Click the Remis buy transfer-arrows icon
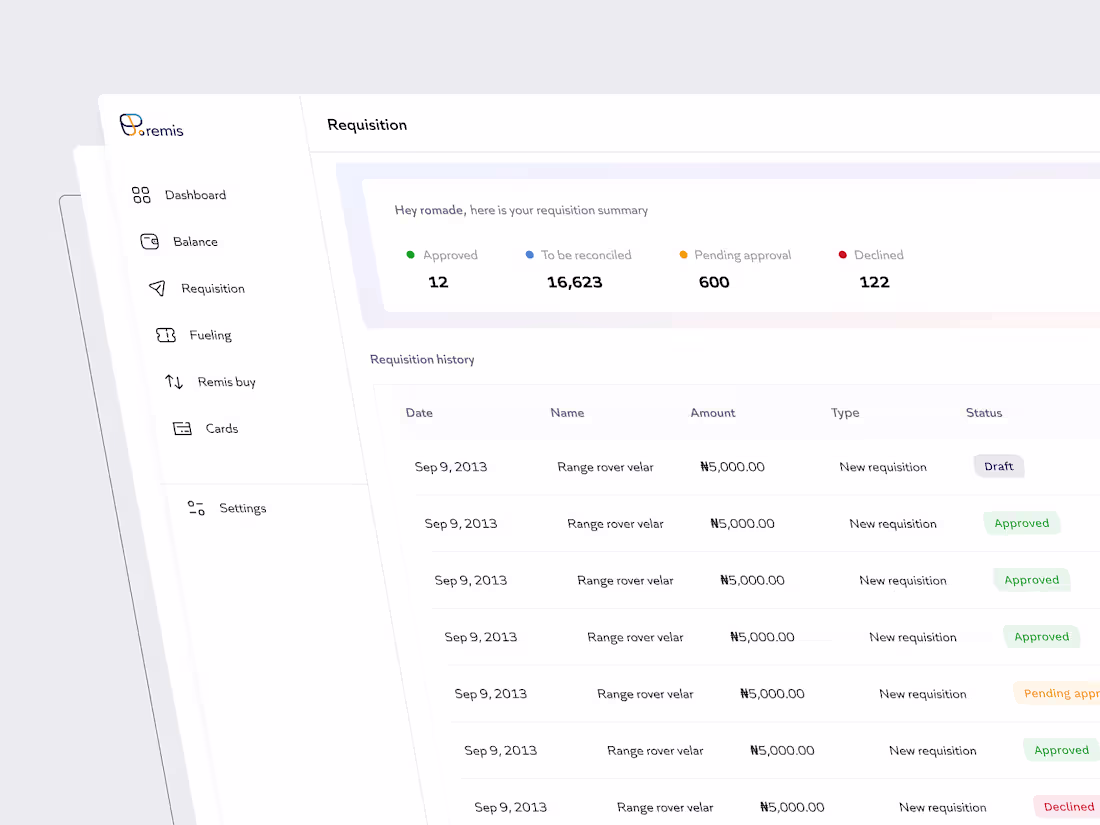 tap(174, 381)
